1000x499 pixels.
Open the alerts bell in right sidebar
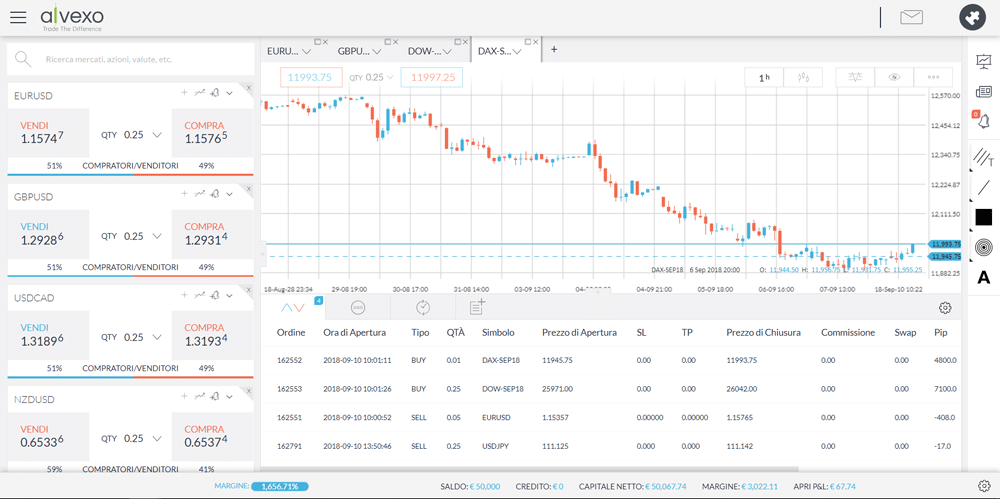[983, 121]
